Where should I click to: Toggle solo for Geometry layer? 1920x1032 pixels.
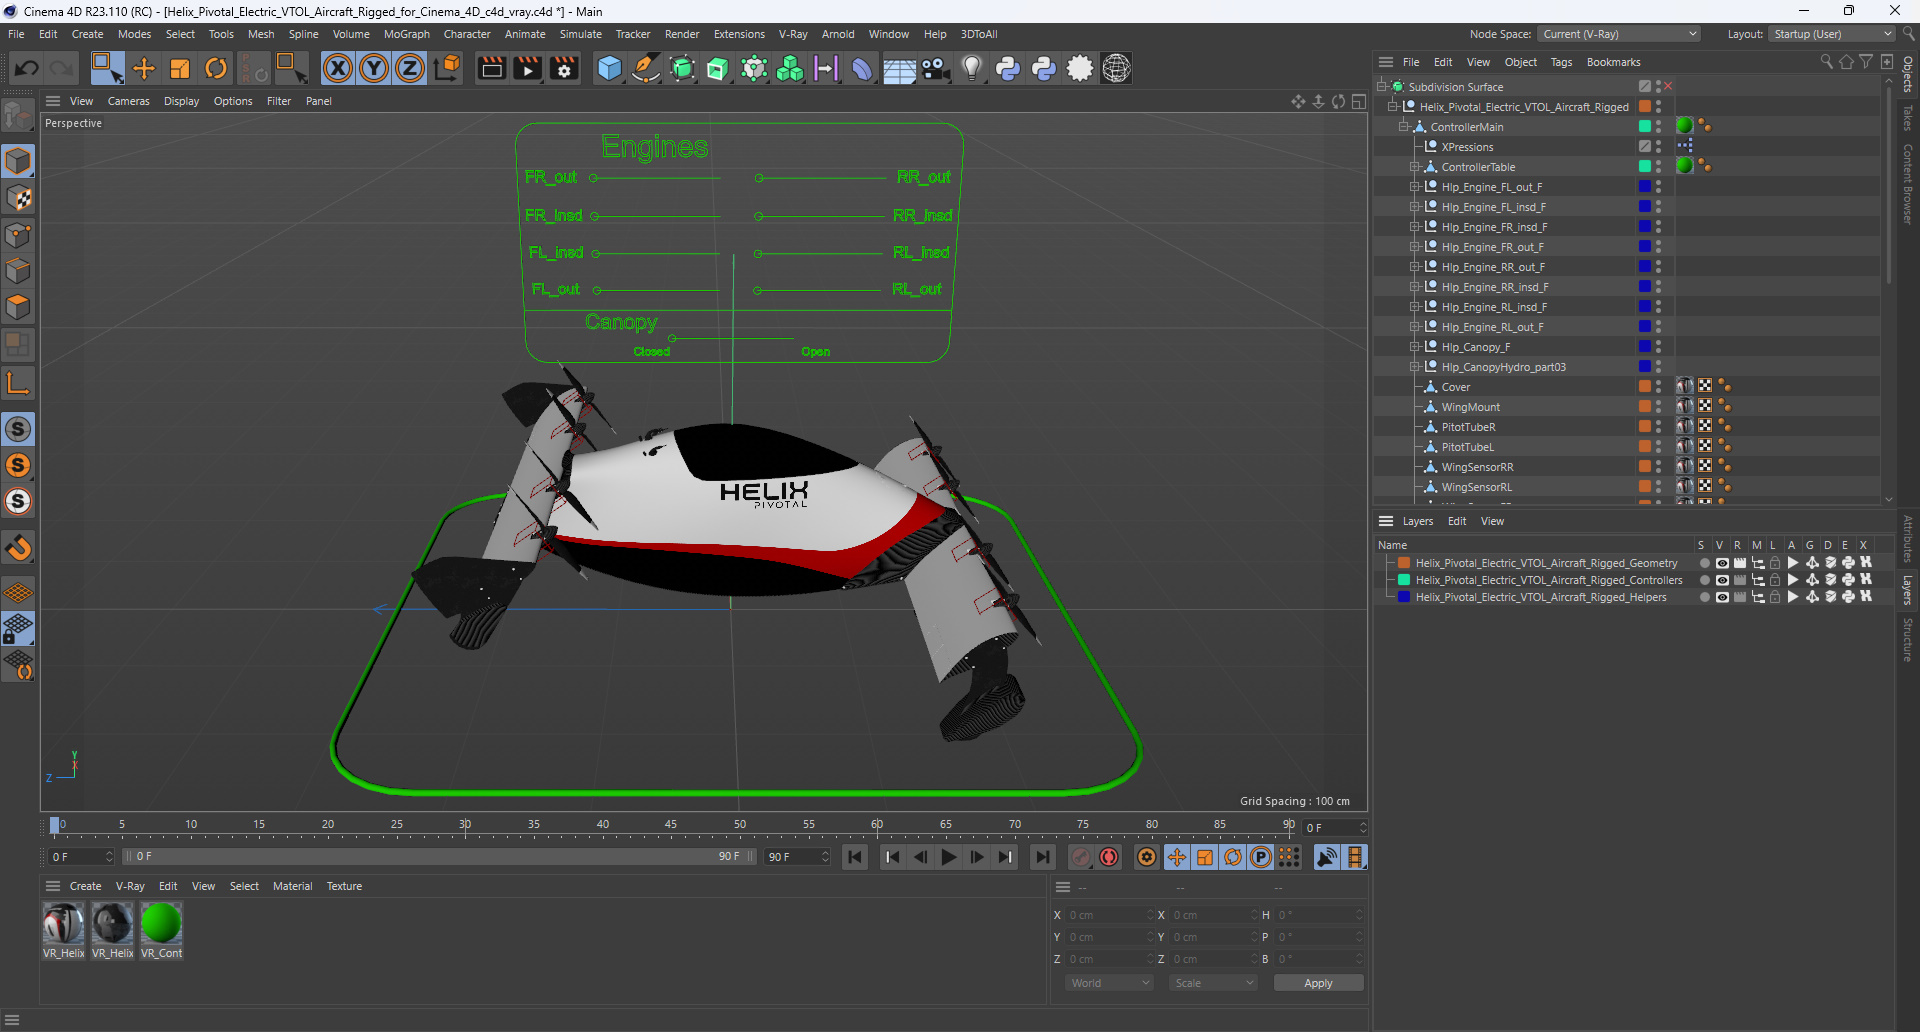(x=1704, y=563)
